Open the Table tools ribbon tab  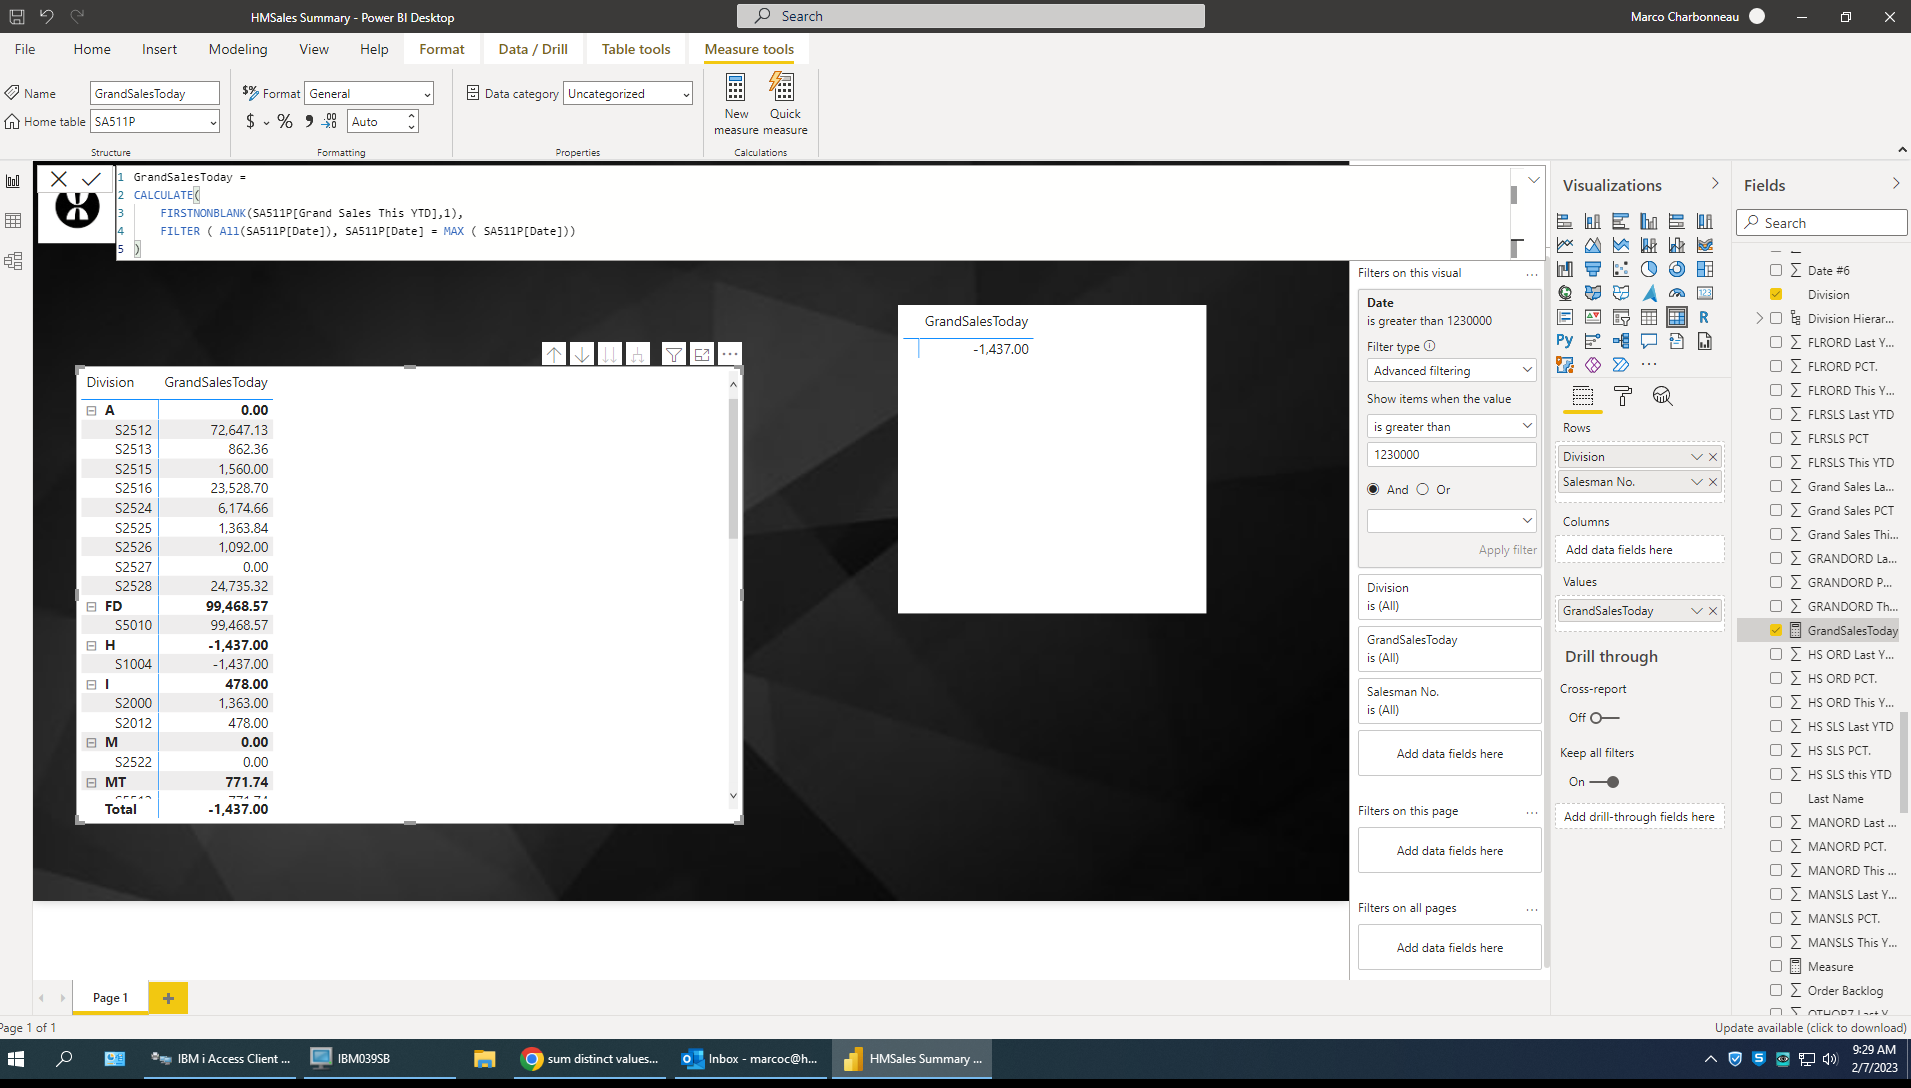(636, 49)
